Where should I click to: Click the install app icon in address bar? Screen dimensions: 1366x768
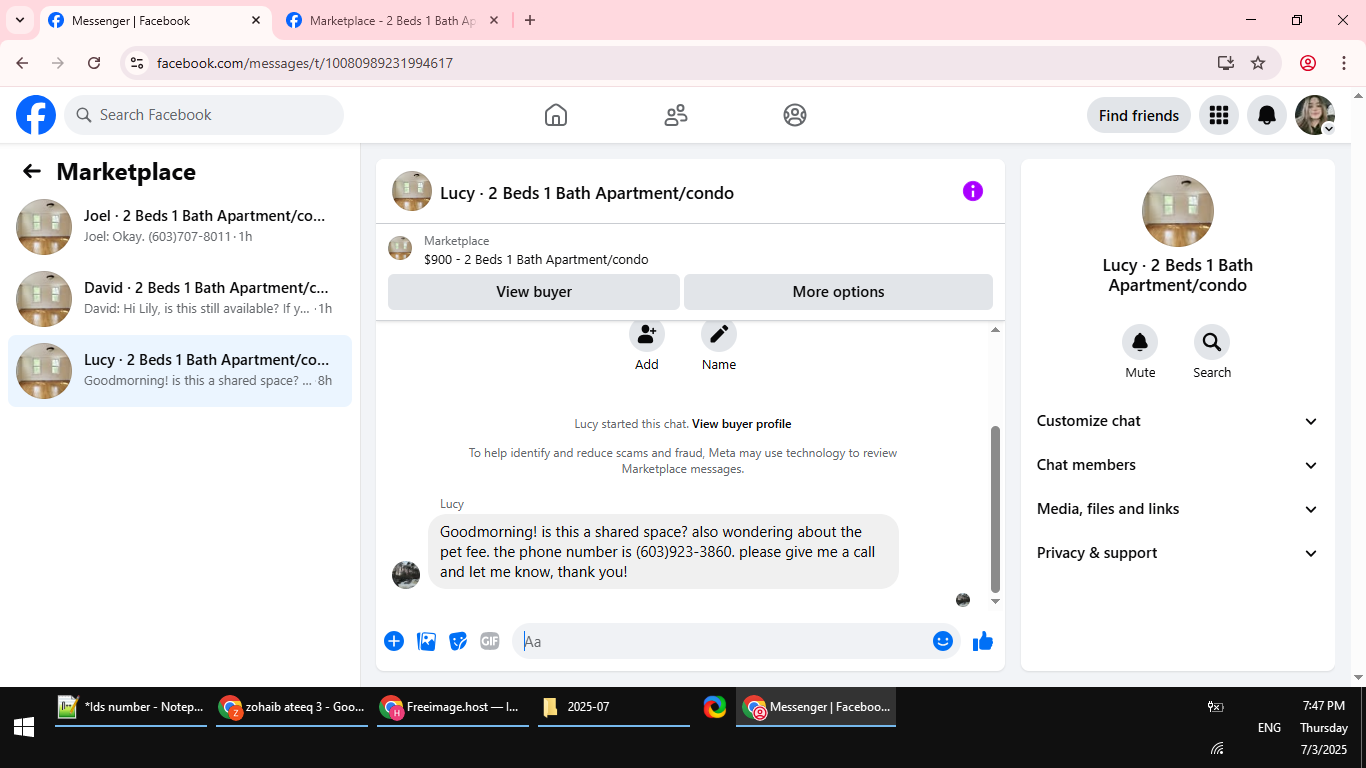coord(1226,63)
